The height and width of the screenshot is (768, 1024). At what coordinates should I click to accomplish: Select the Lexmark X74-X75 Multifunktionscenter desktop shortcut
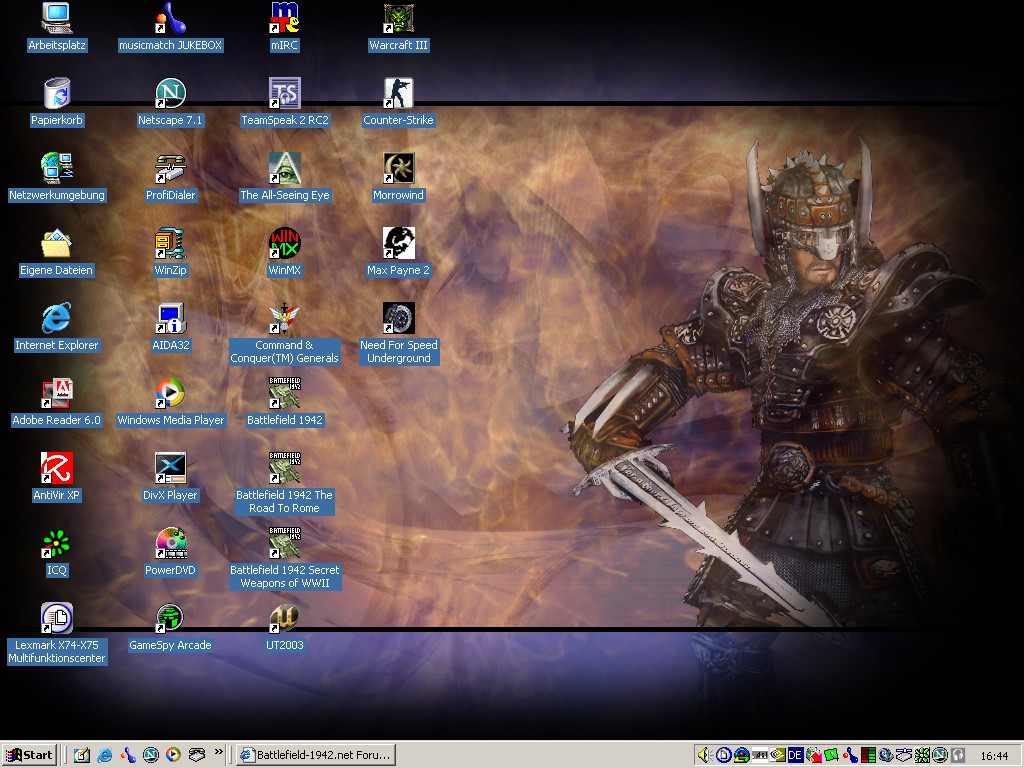[57, 633]
